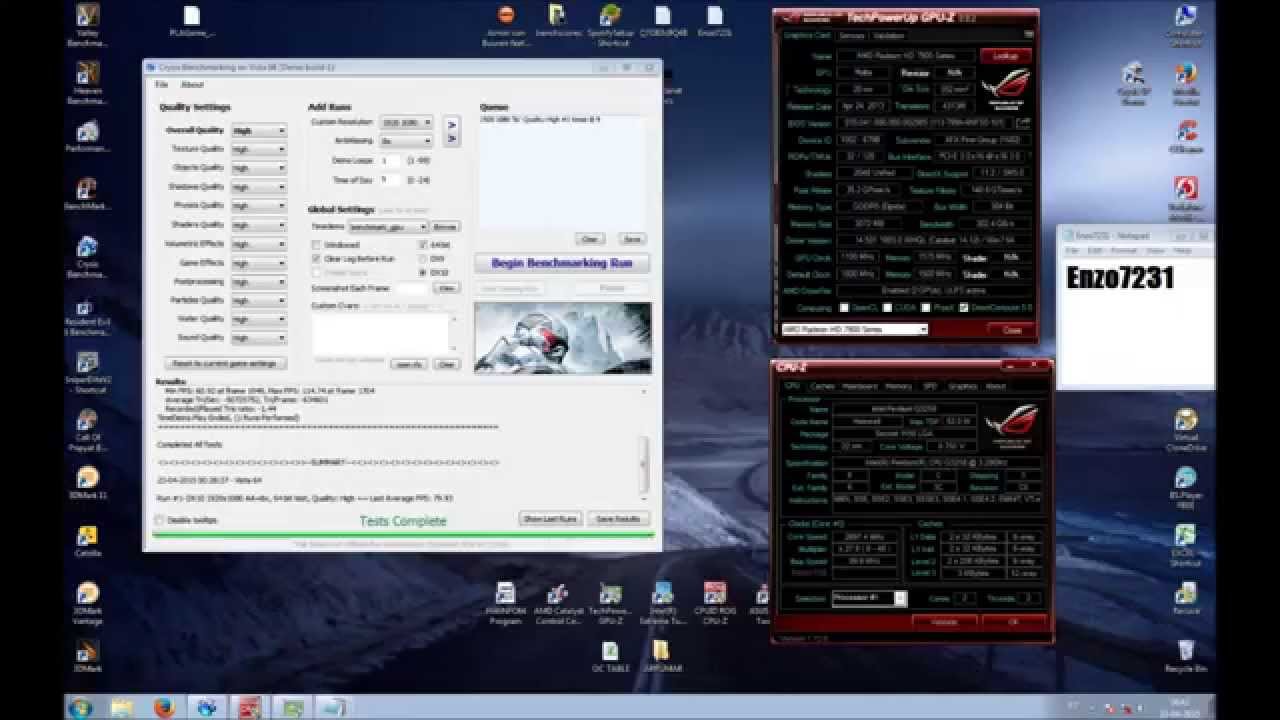Open Water Quality dropdown

(259, 319)
